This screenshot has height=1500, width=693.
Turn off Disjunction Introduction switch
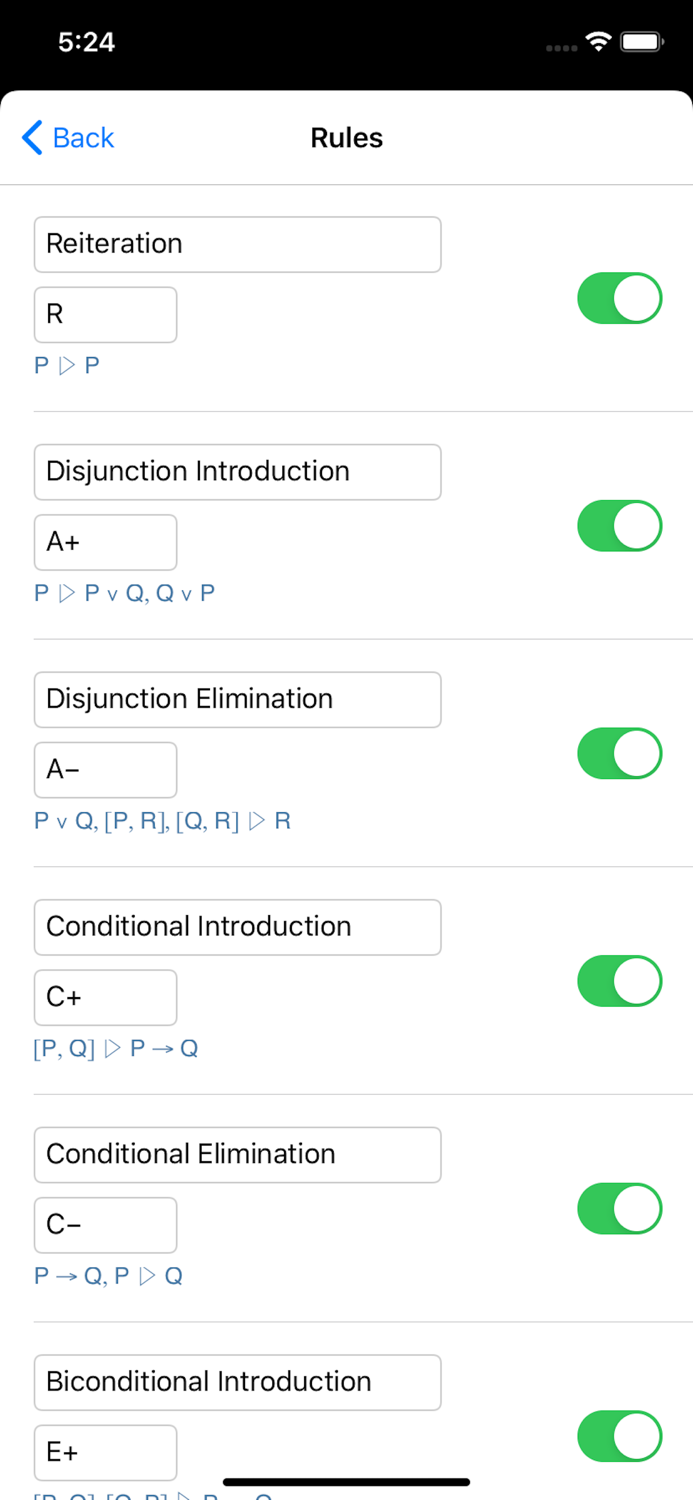click(619, 526)
